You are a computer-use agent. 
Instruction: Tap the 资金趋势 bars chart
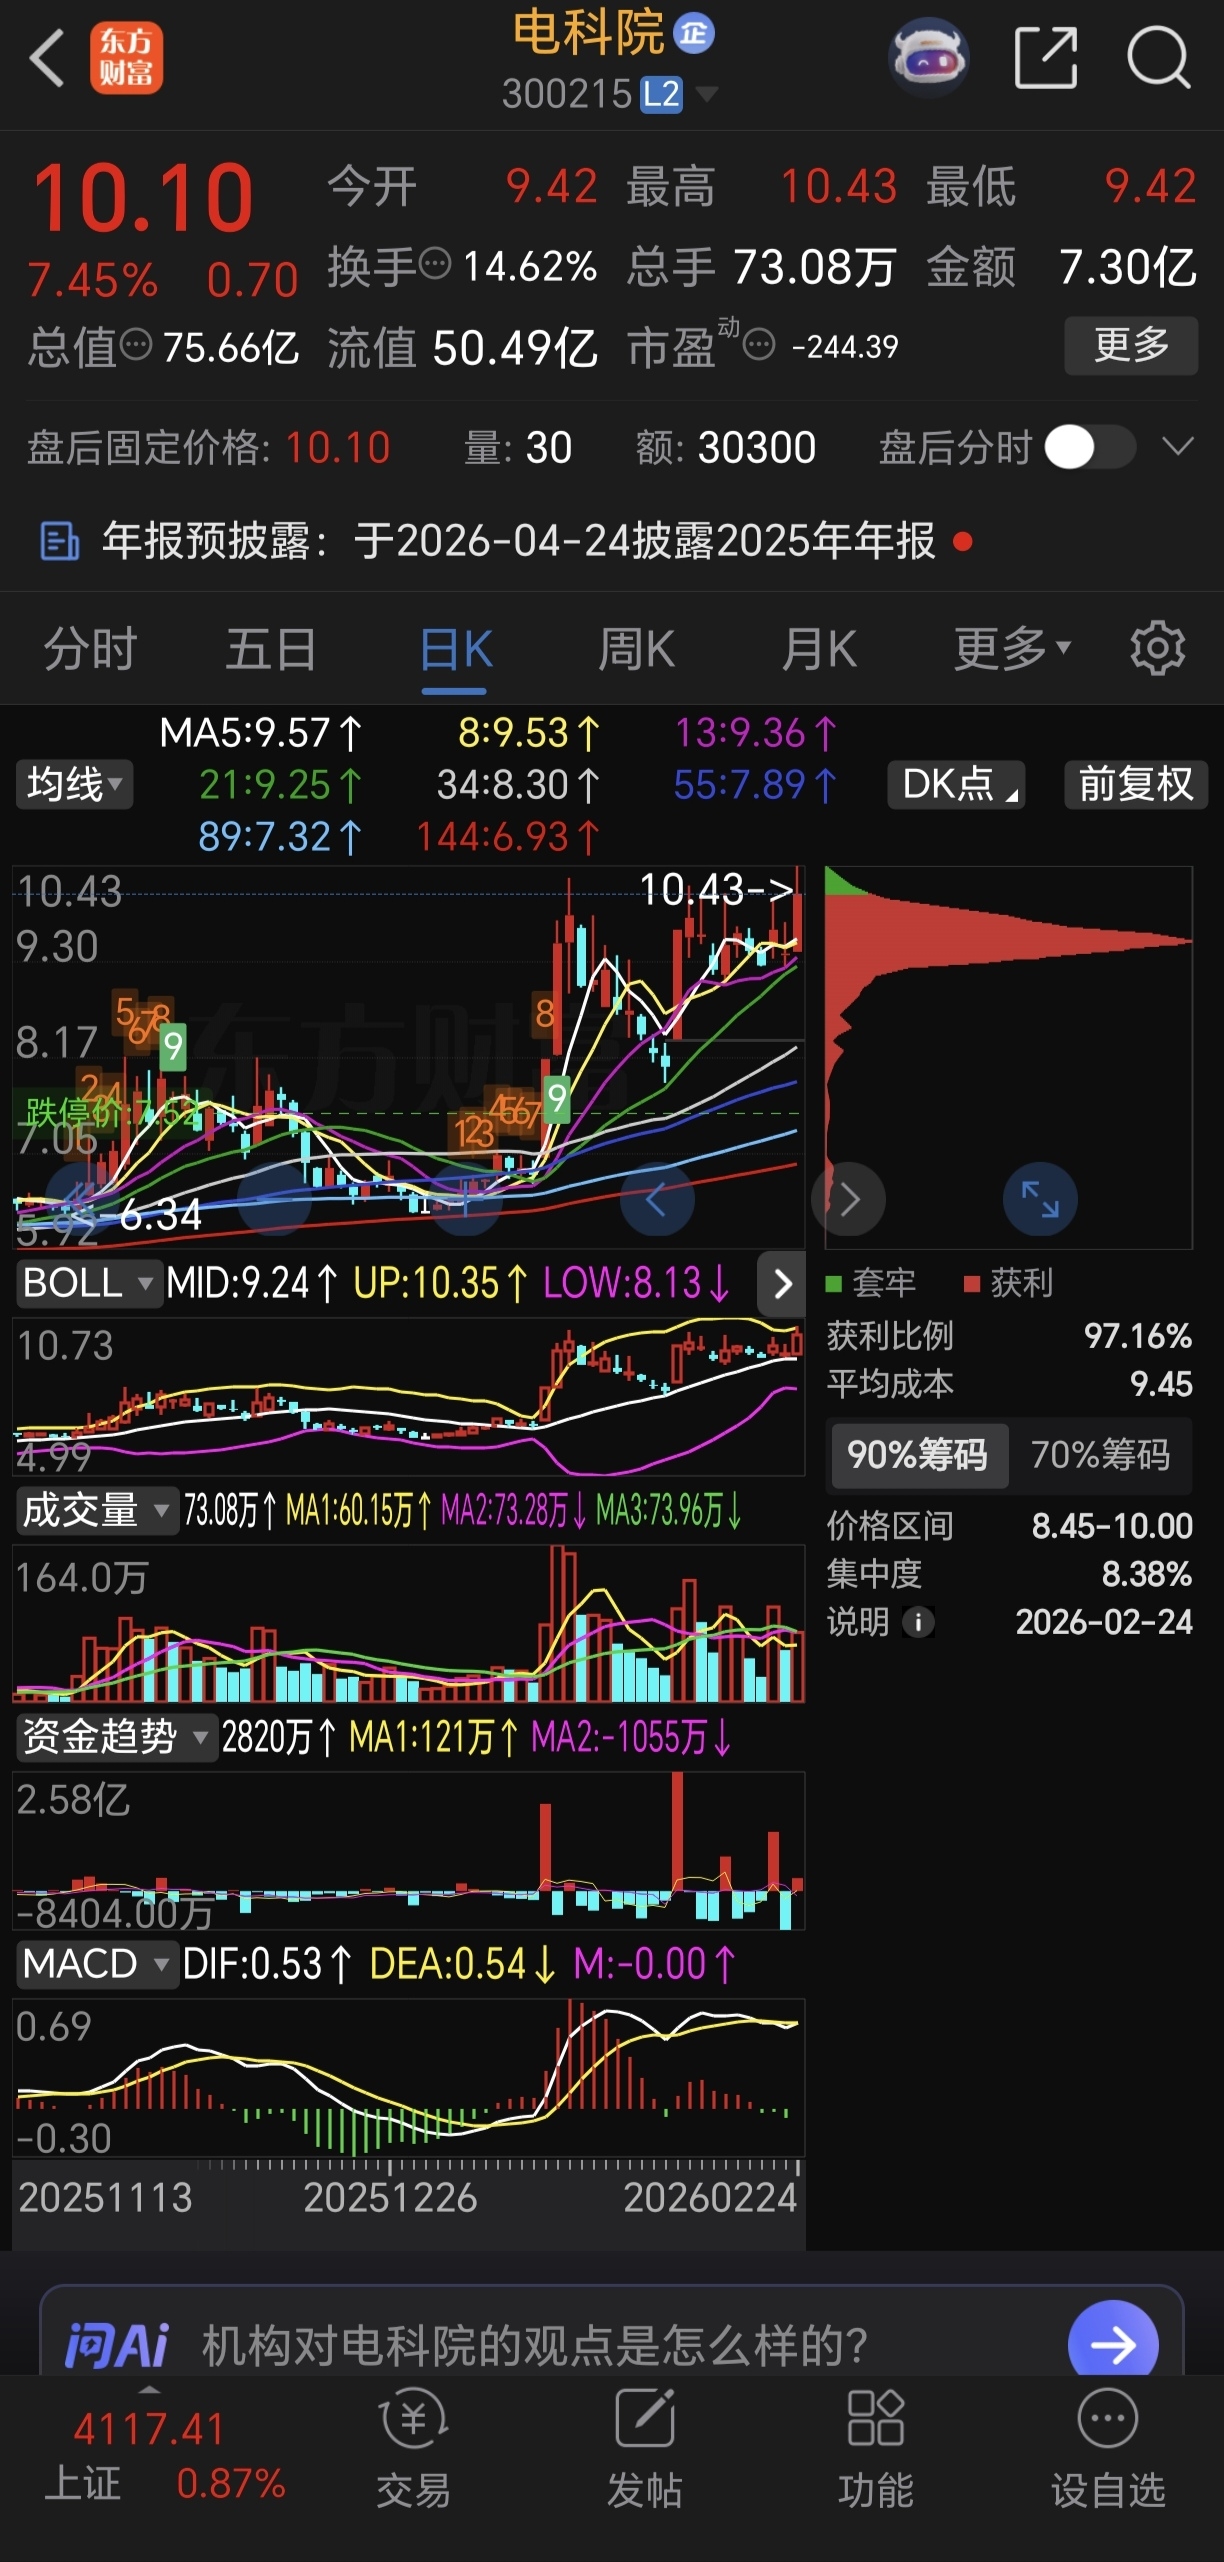[x=409, y=1851]
